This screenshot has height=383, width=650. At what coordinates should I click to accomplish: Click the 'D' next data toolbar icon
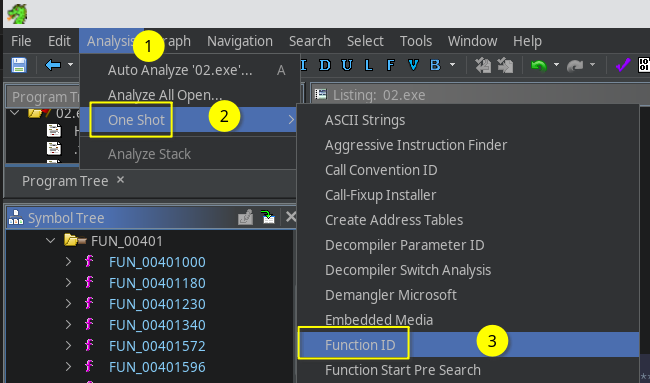(325, 65)
